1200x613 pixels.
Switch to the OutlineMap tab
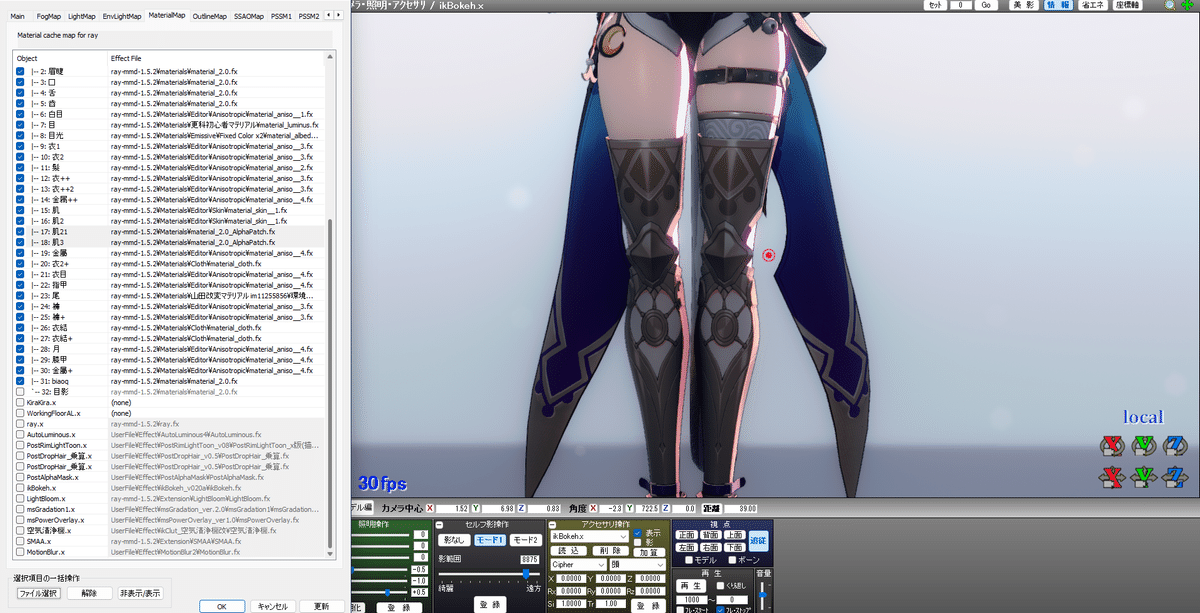click(209, 15)
